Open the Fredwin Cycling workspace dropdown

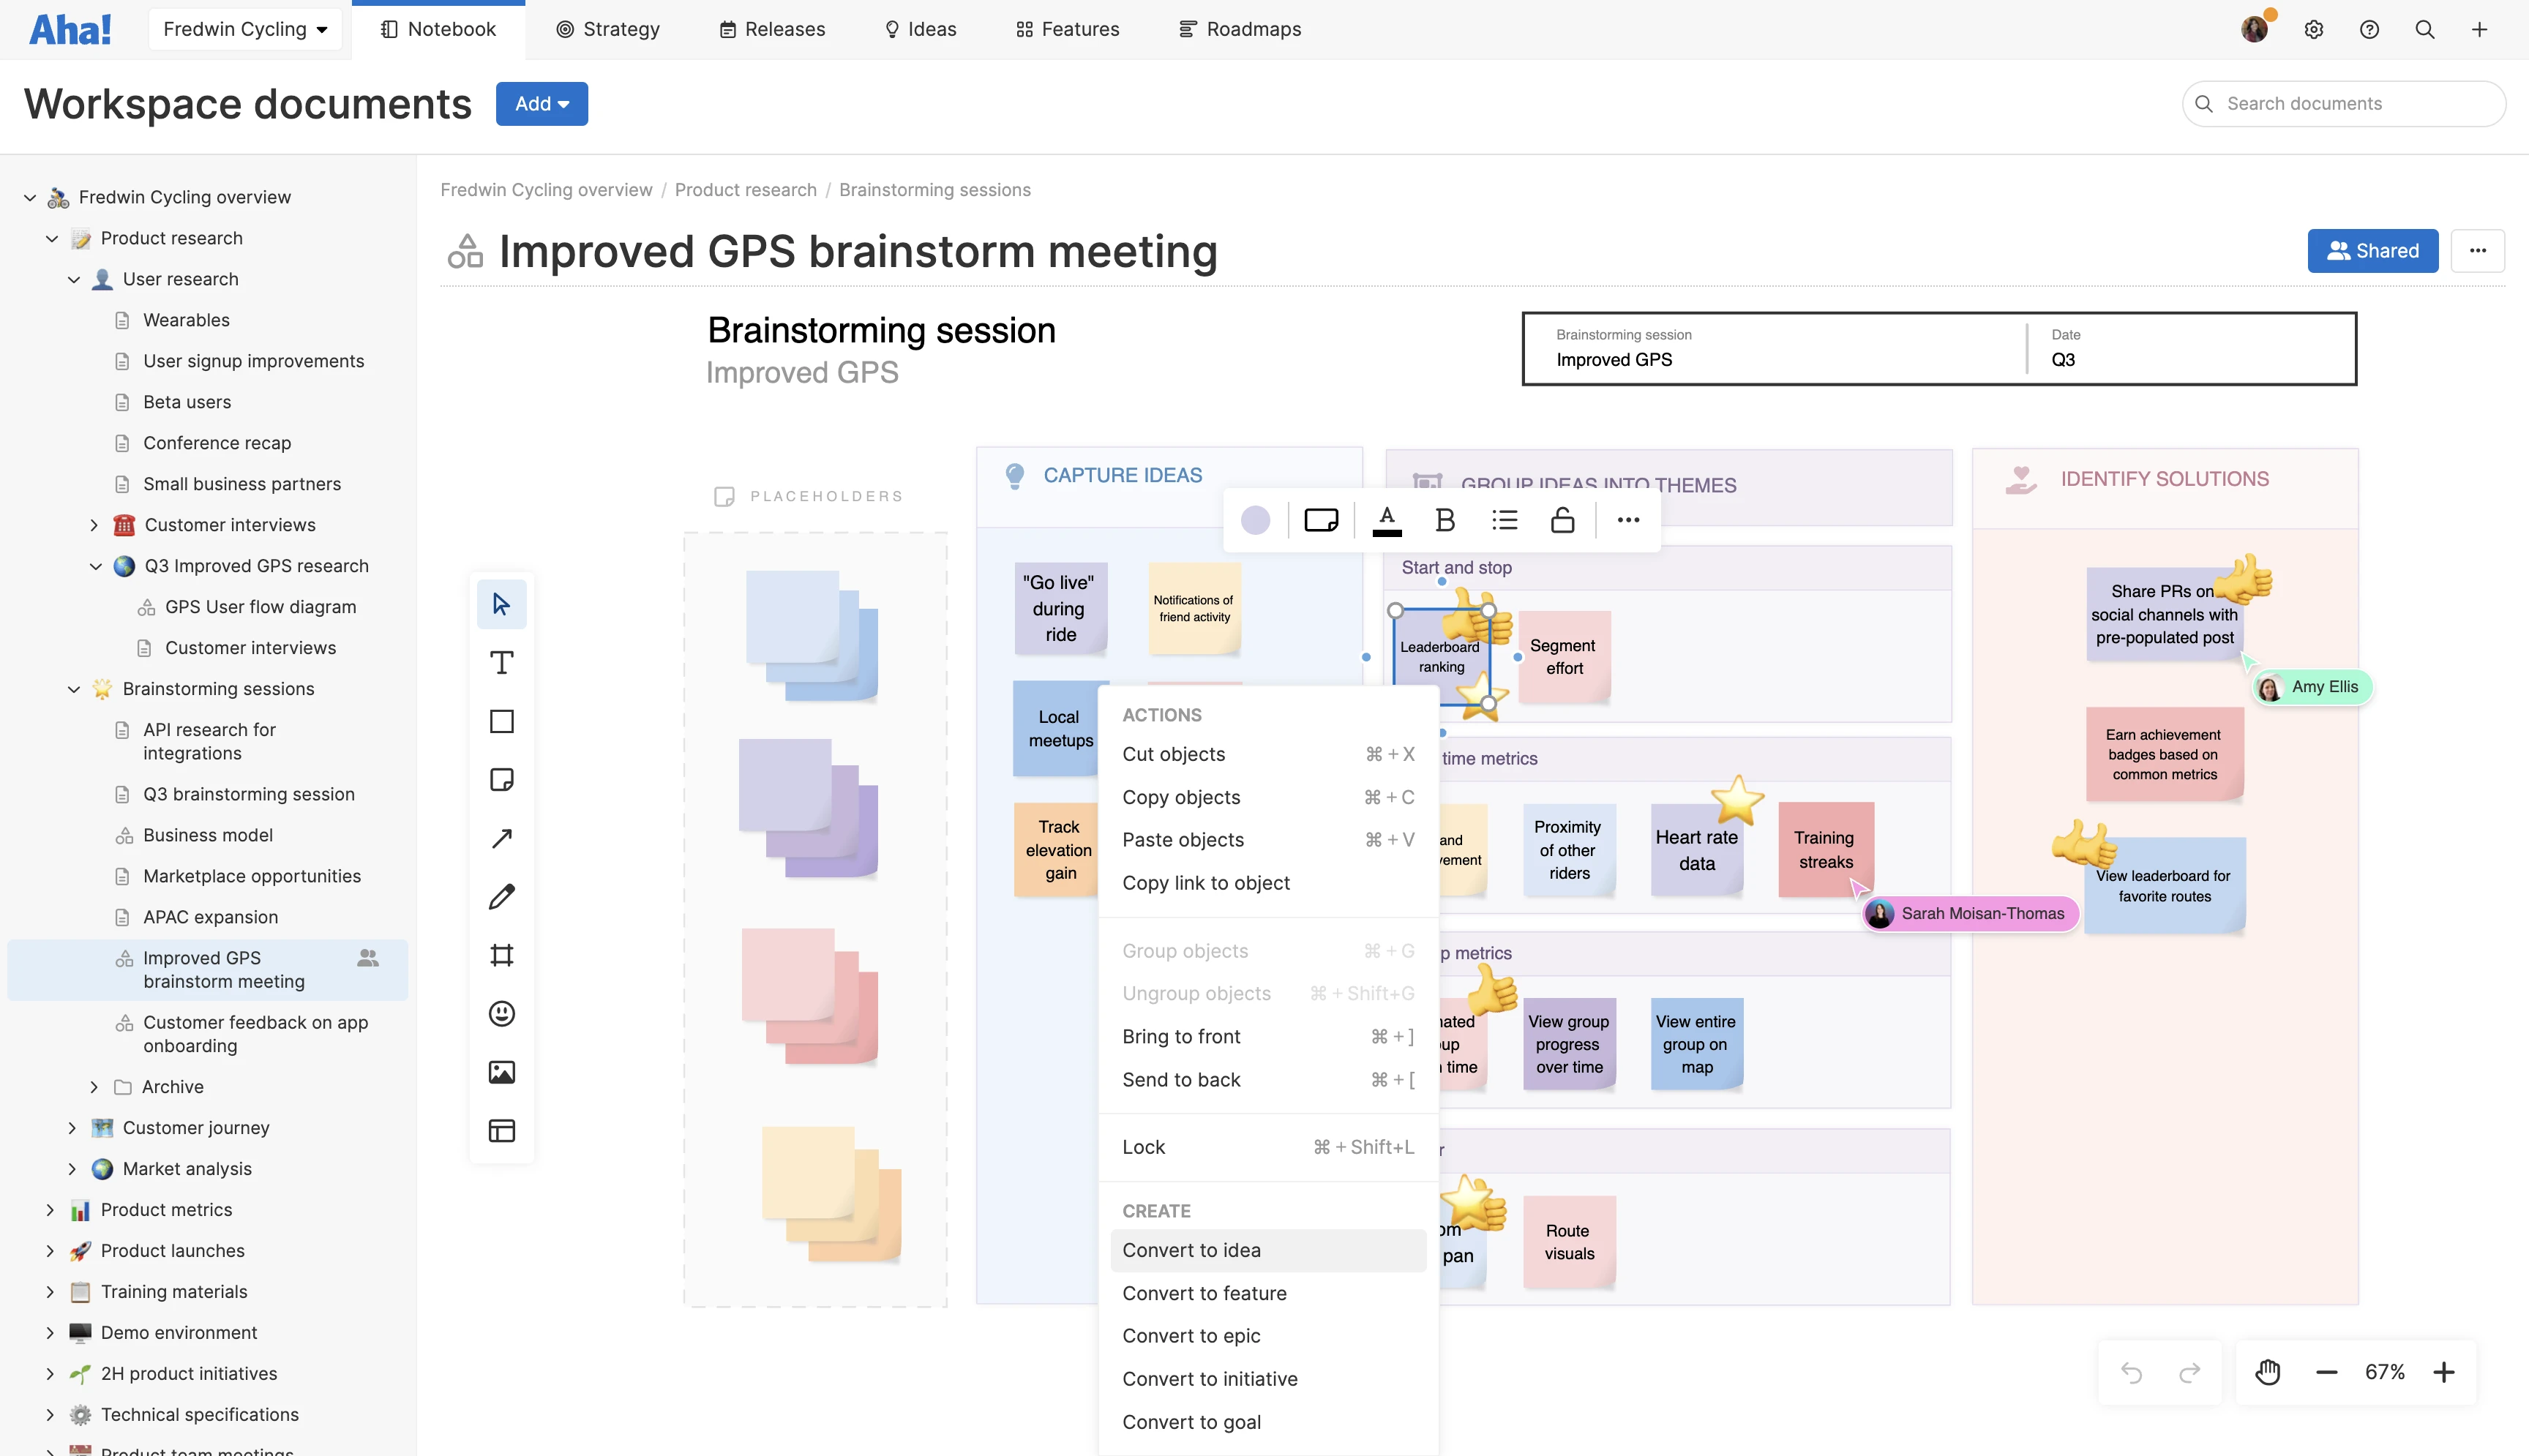245,29
